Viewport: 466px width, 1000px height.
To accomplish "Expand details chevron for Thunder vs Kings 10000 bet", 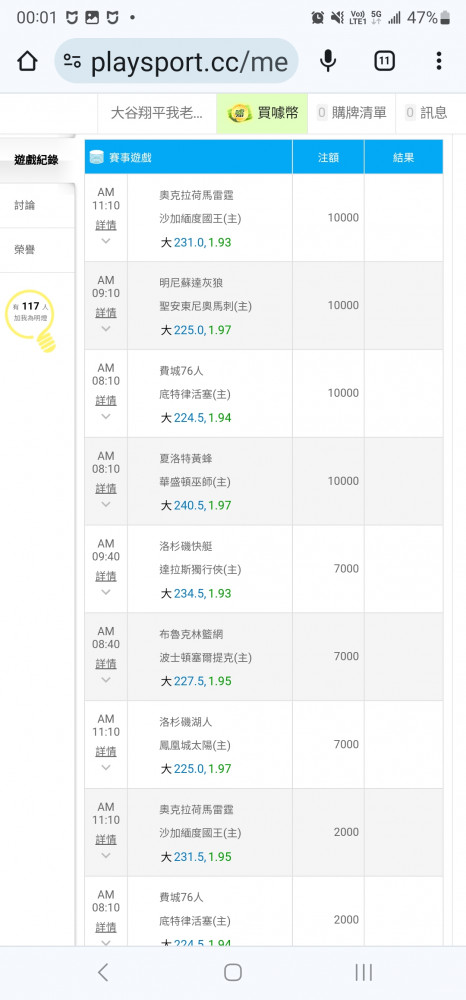I will pyautogui.click(x=106, y=241).
